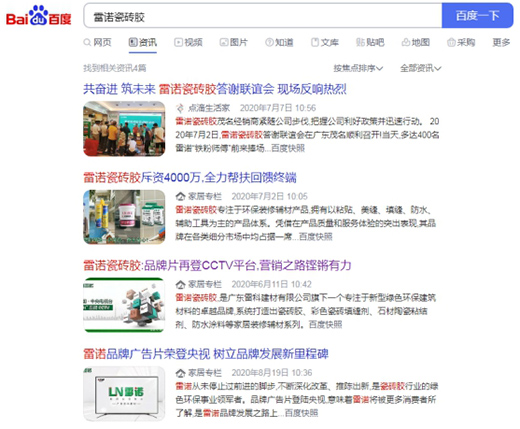Open 地图 map icon tab
The width and height of the screenshot is (520, 429).
pos(416,42)
